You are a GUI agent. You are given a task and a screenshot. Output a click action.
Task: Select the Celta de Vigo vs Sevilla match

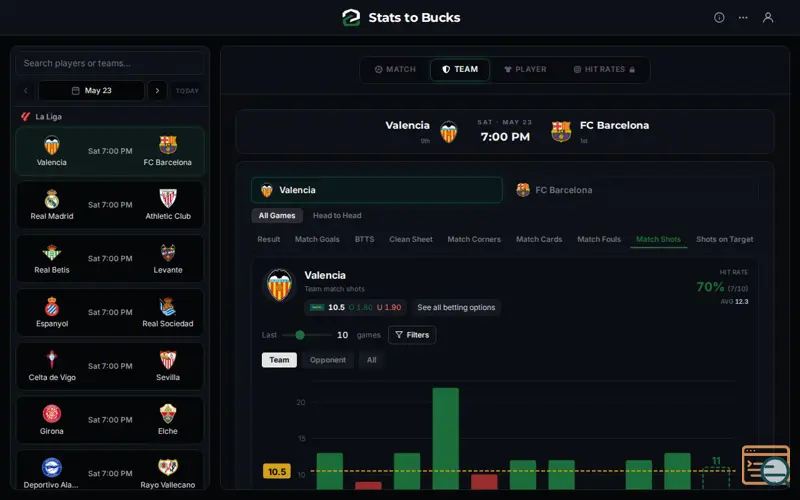110,366
